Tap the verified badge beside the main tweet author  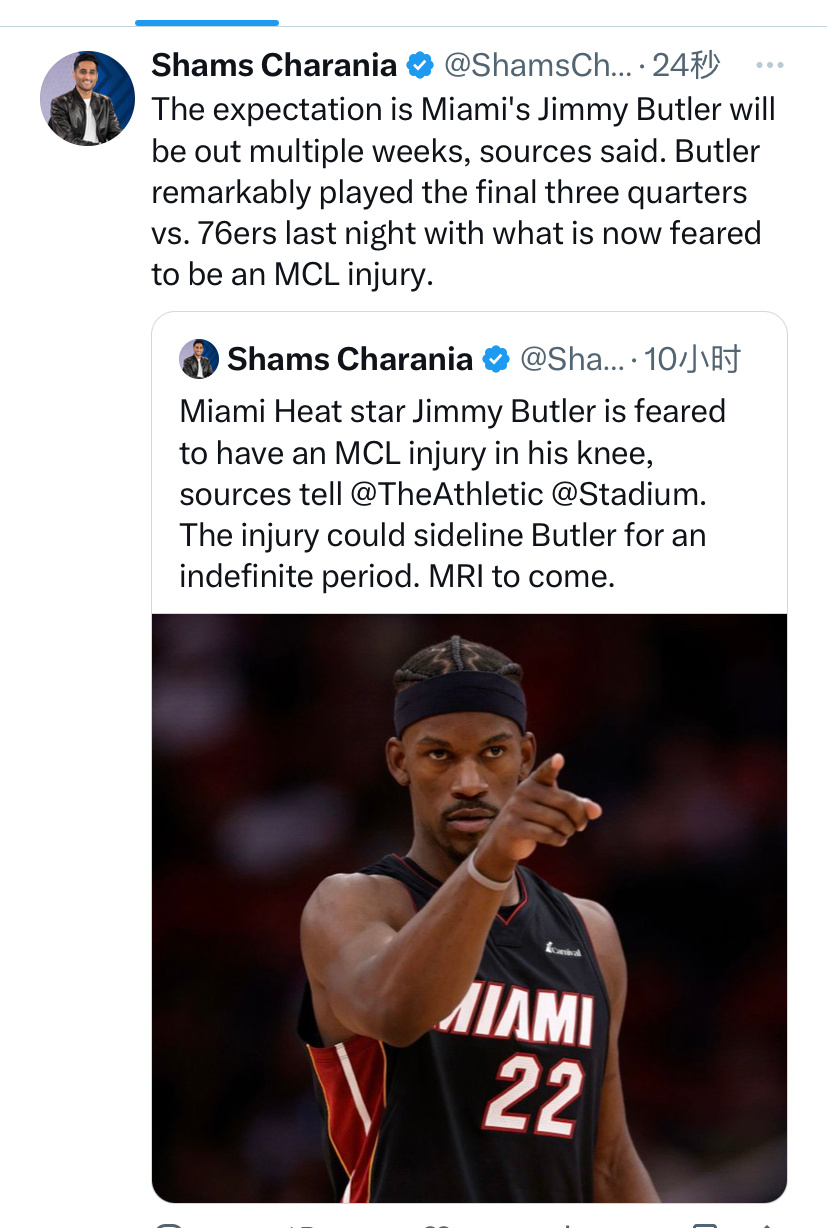click(x=420, y=66)
